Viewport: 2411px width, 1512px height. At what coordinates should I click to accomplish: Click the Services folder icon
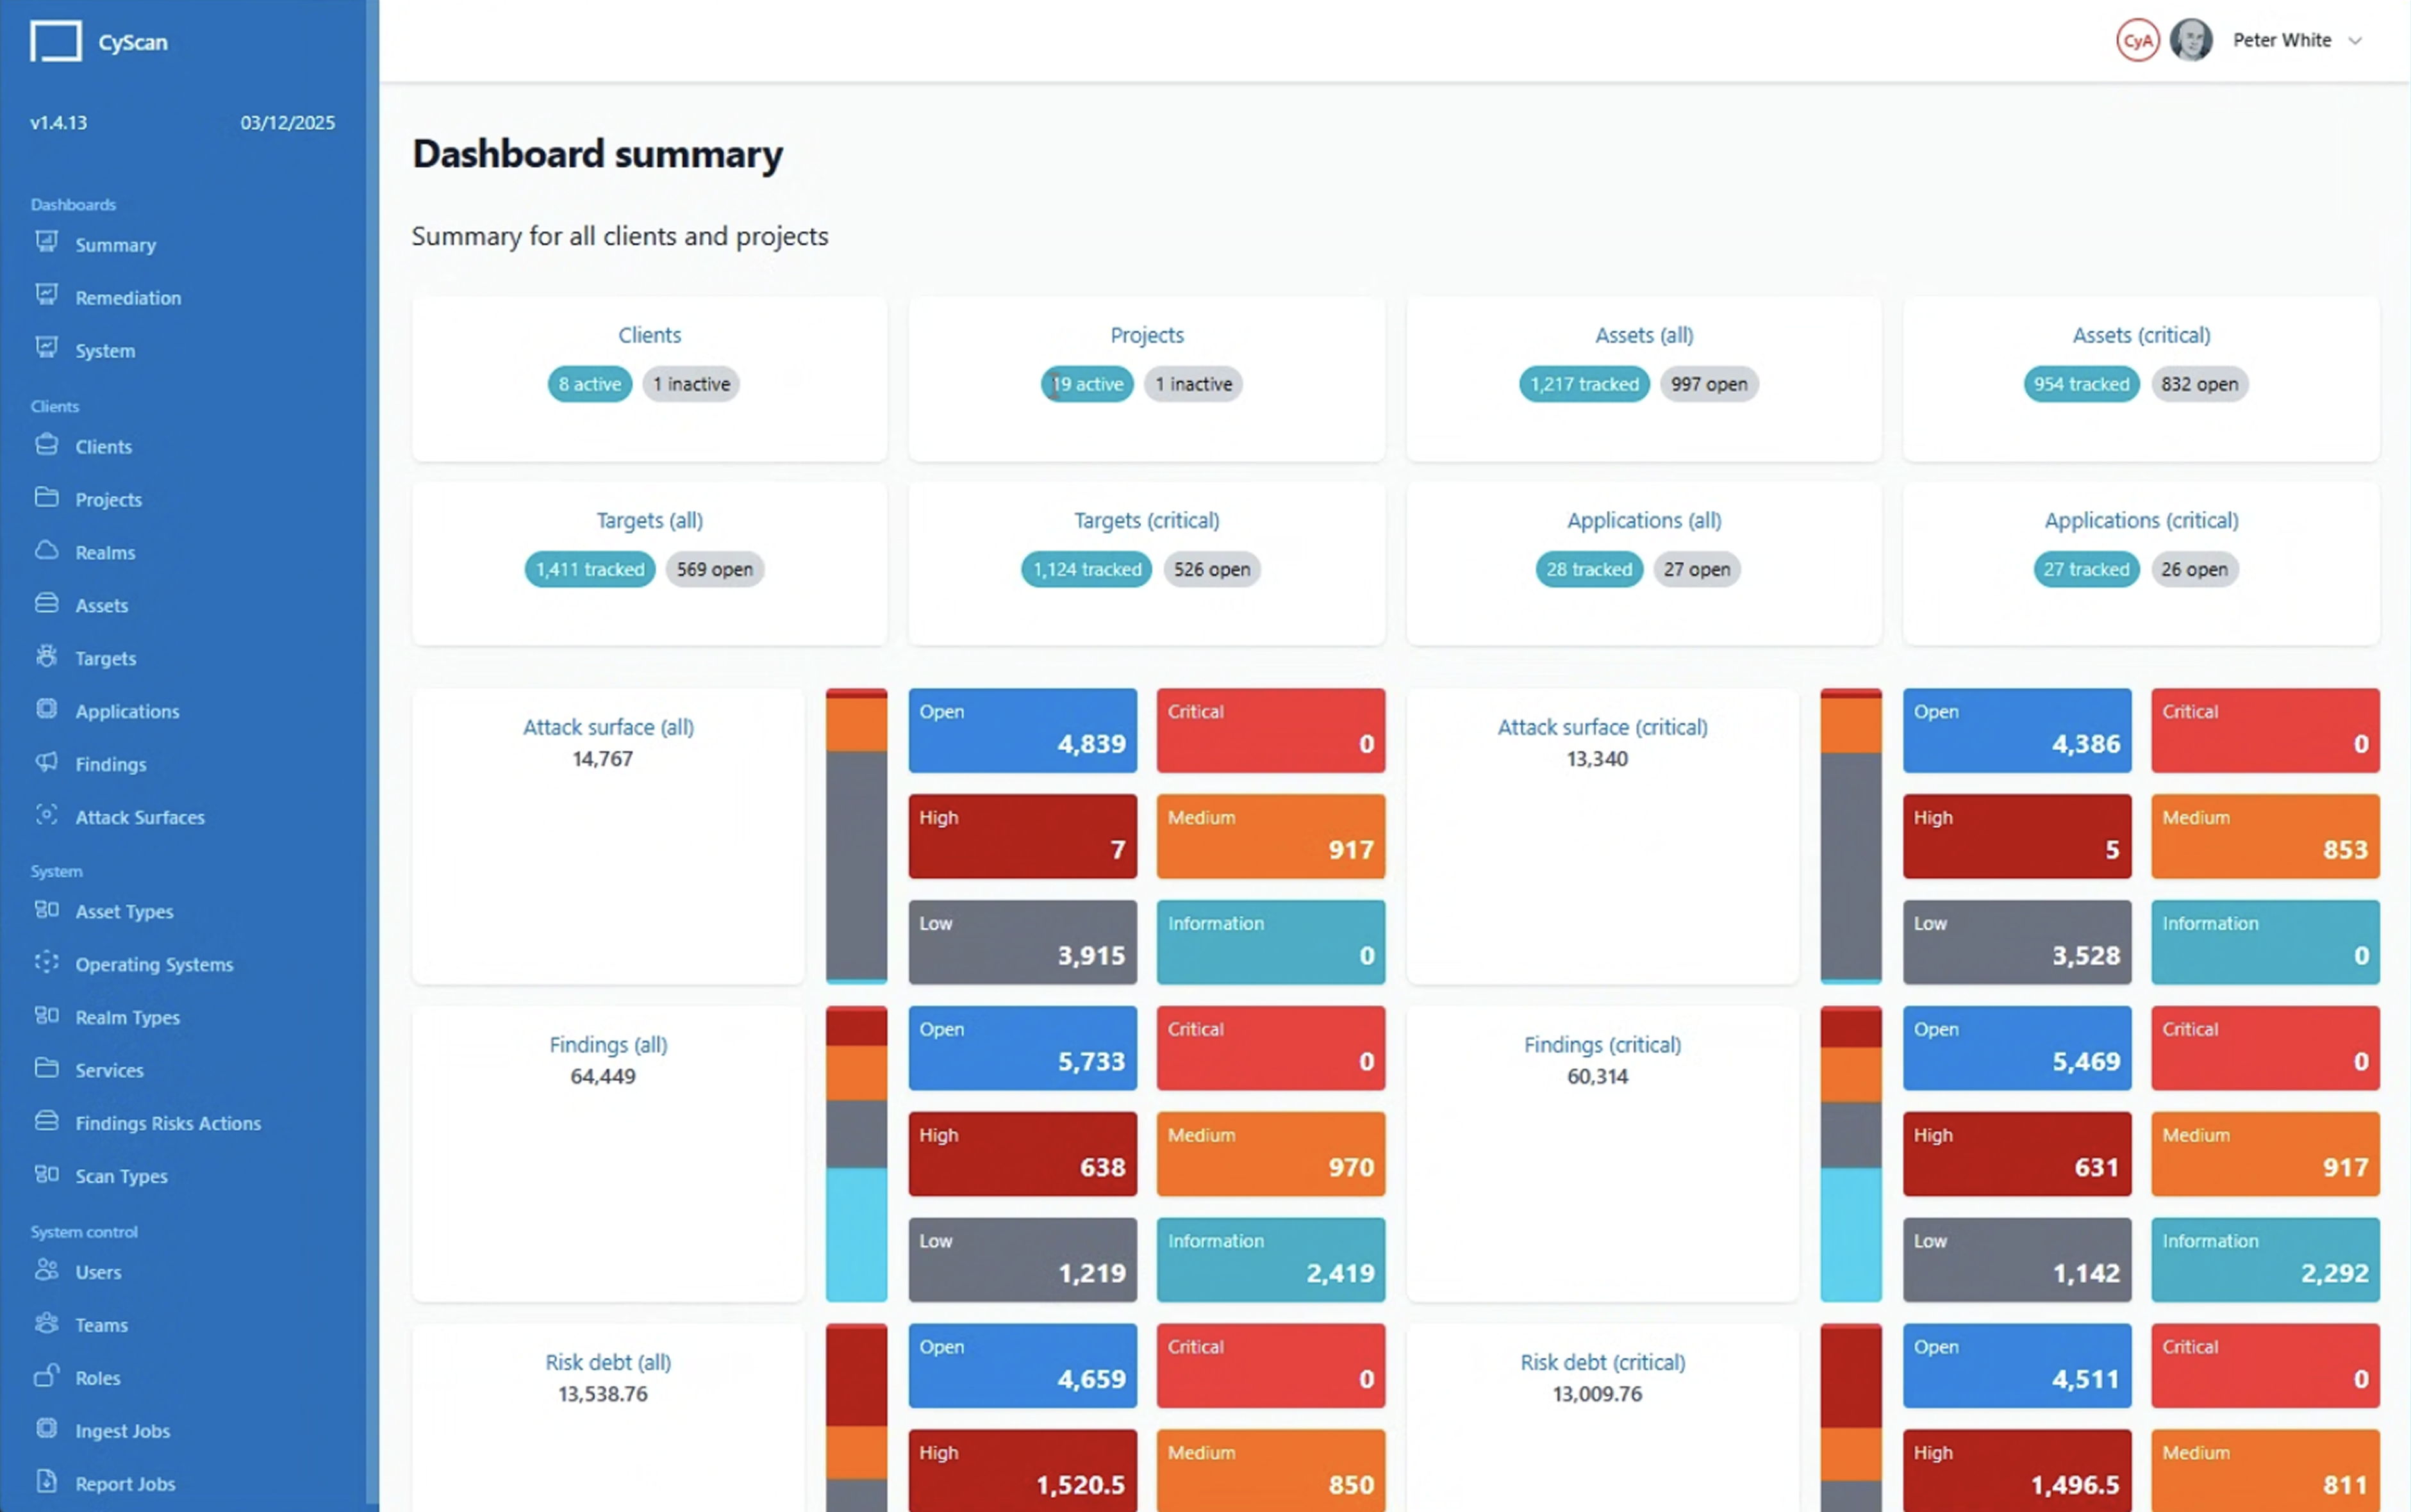coord(46,1068)
